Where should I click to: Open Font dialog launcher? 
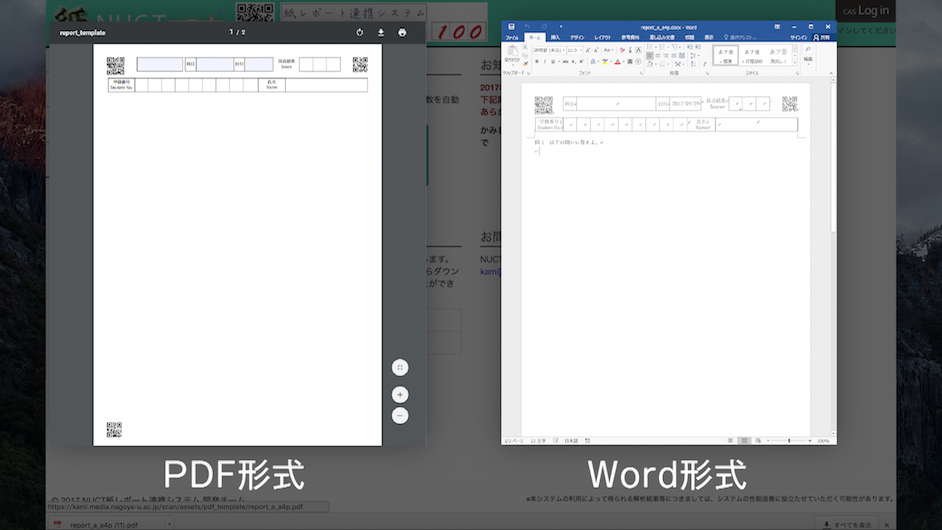point(641,73)
